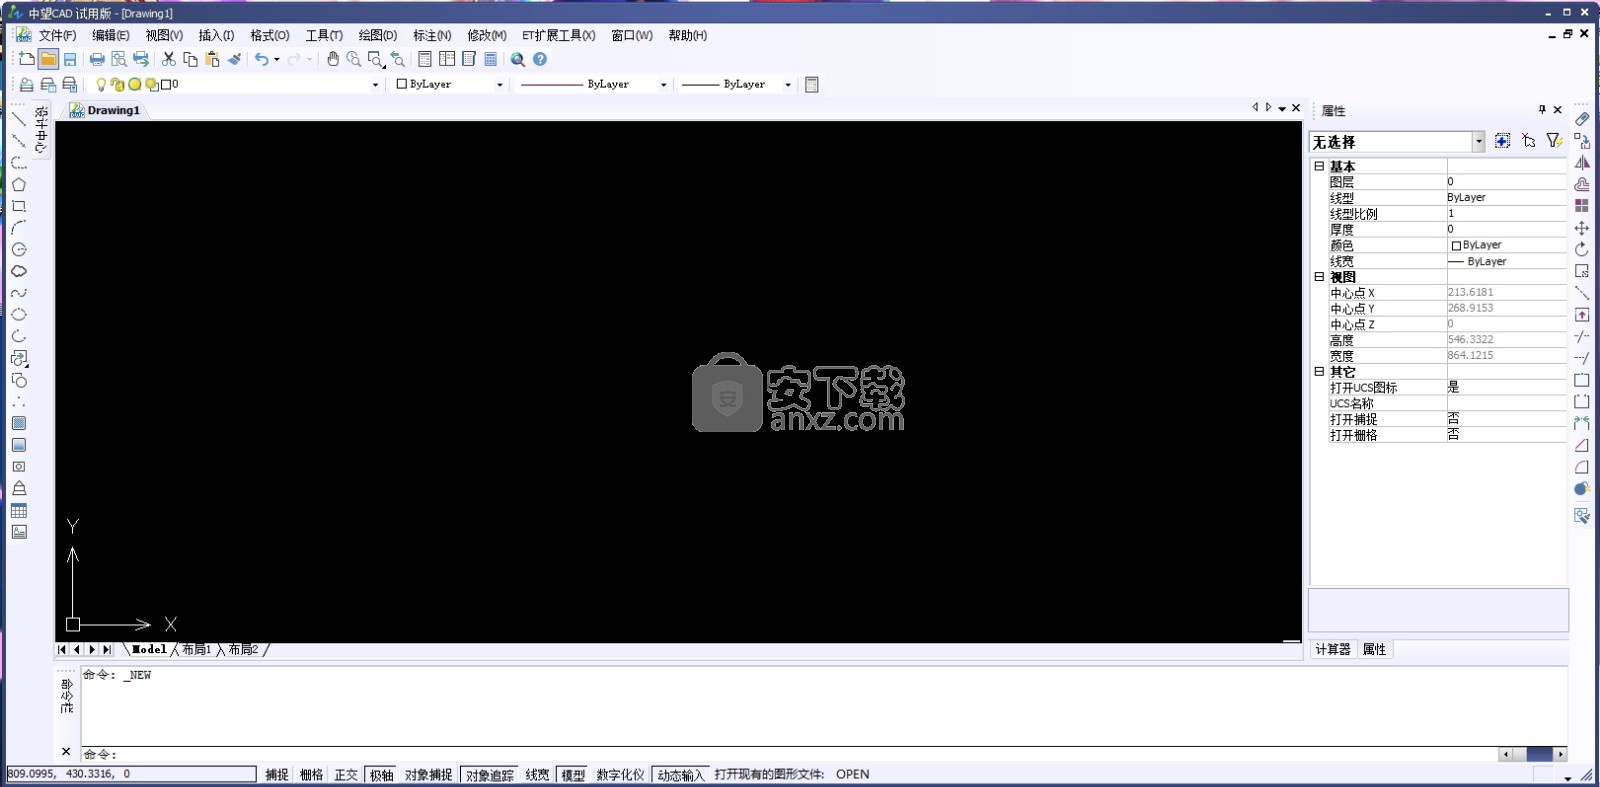Select the Mirror tool in right toolbar
Image resolution: width=1600 pixels, height=787 pixels.
1581,162
